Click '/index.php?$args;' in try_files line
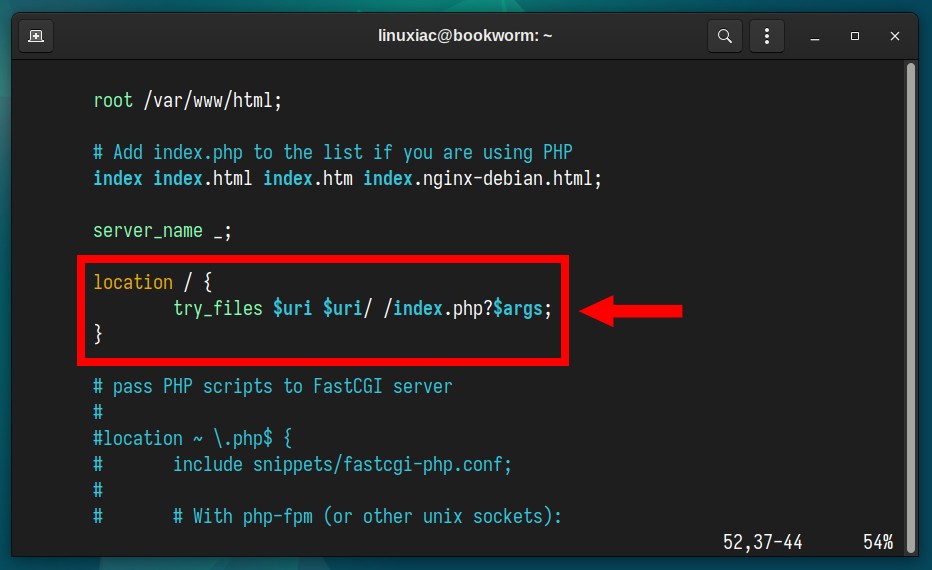 [x=467, y=308]
